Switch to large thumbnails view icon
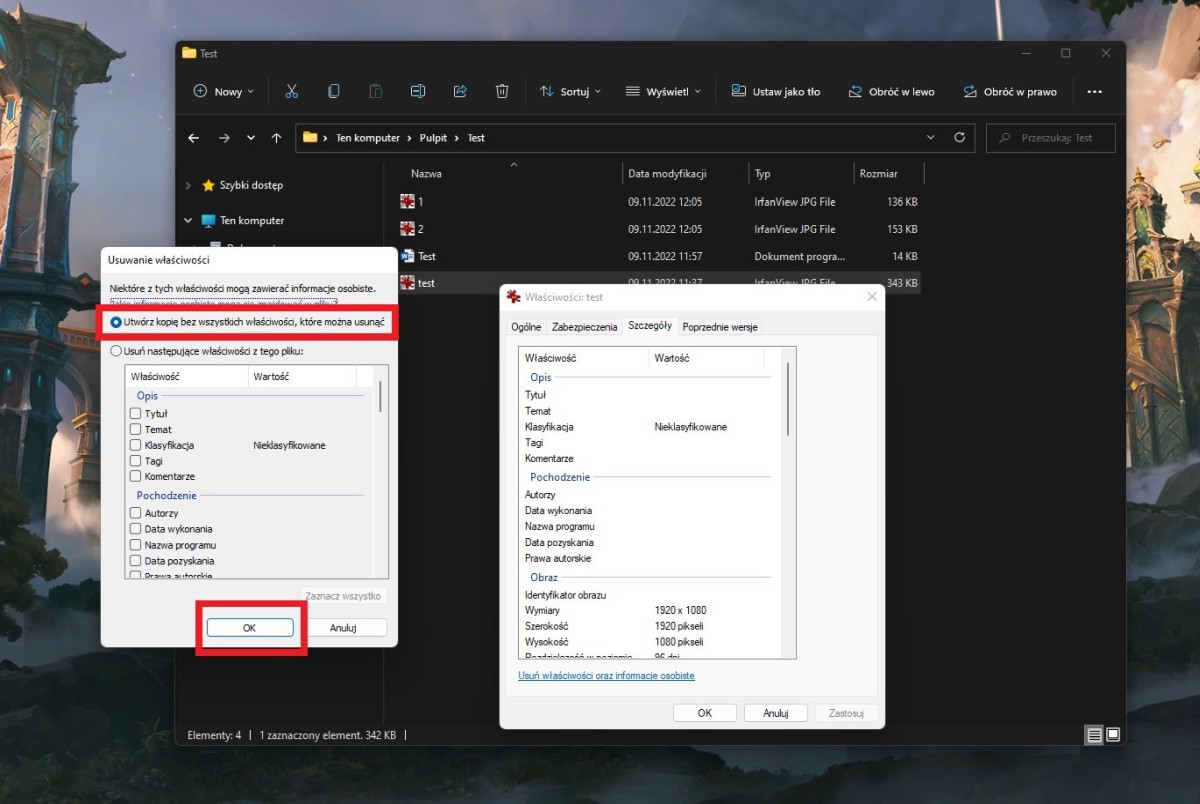This screenshot has height=804, width=1200. (x=1113, y=735)
